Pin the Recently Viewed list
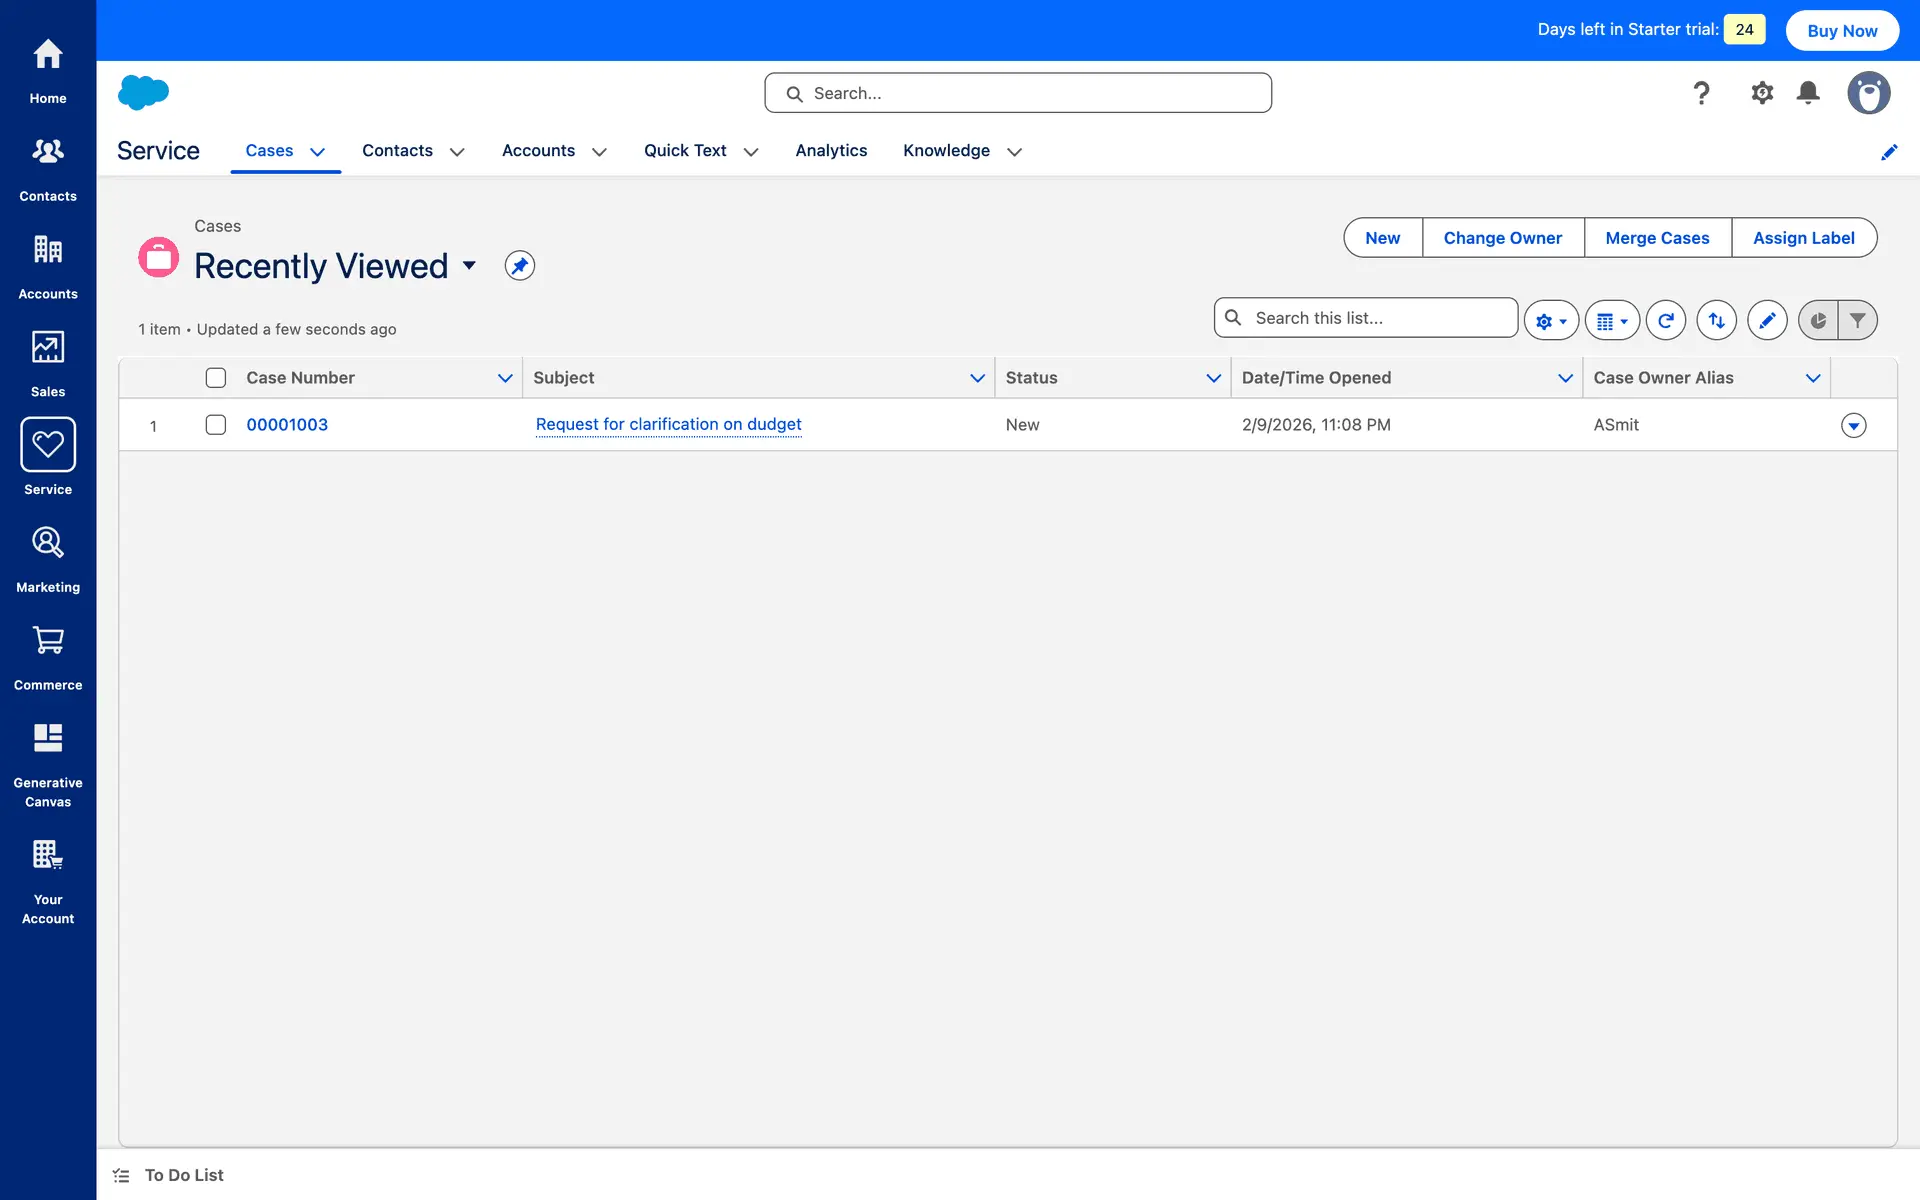 pos(519,266)
